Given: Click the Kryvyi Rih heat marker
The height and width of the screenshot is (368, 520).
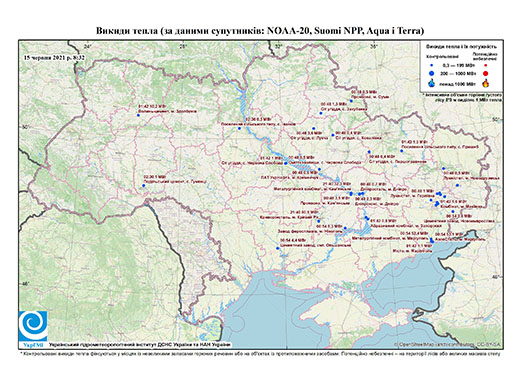Looking at the screenshot, I should (319, 221).
